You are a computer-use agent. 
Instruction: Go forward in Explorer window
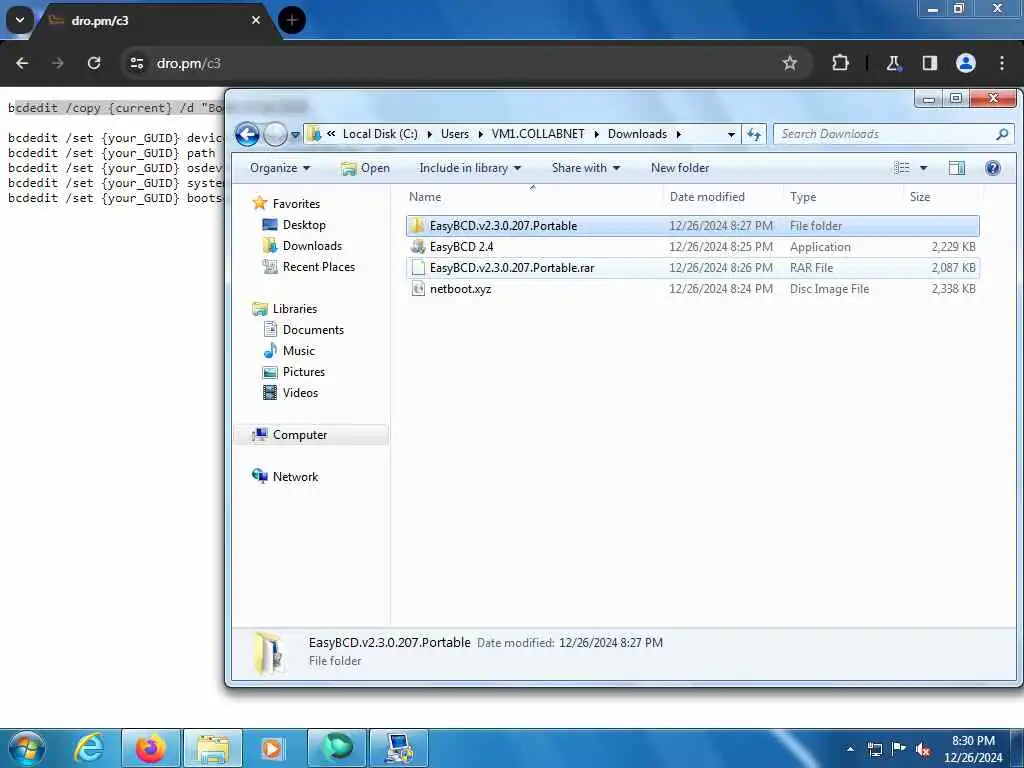point(275,135)
